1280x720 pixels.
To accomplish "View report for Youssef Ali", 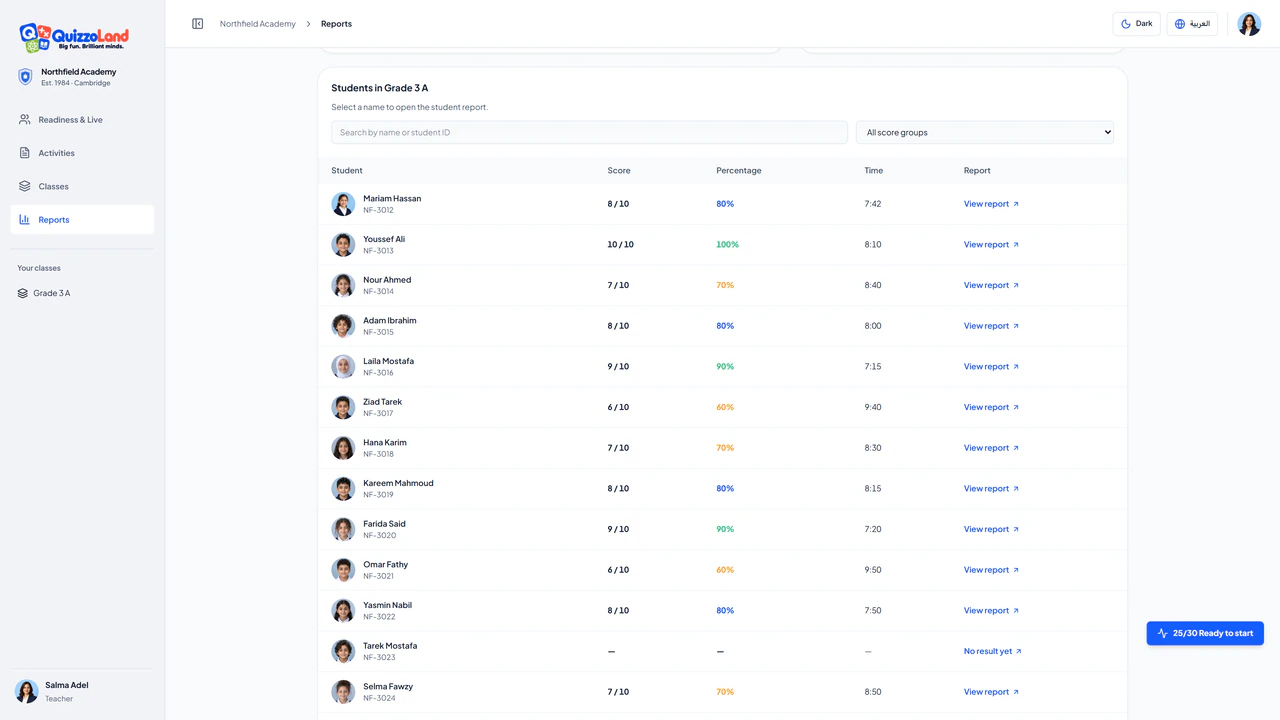I will (991, 245).
